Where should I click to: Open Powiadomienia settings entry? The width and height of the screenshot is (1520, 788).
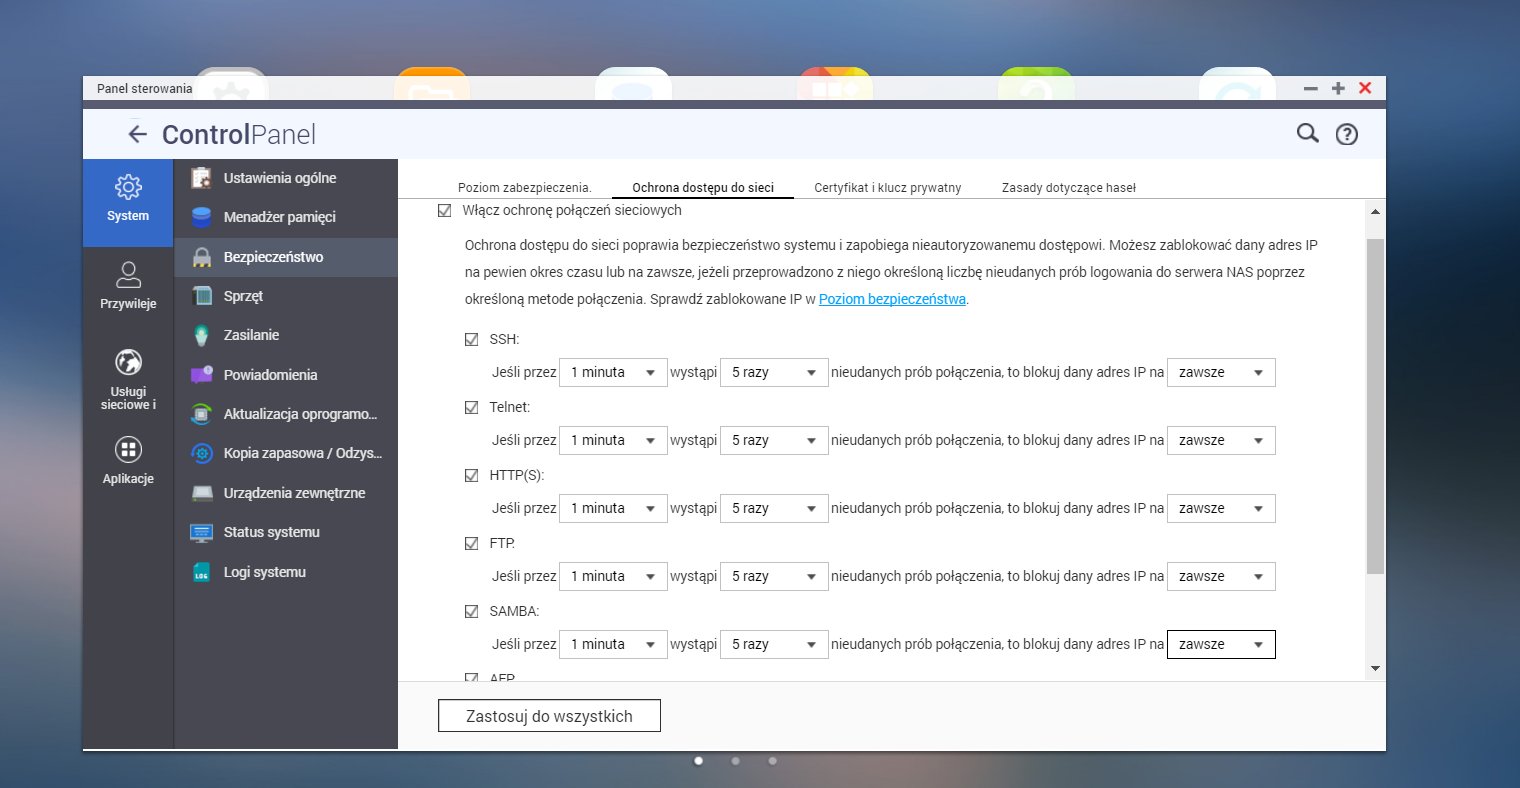click(286, 375)
